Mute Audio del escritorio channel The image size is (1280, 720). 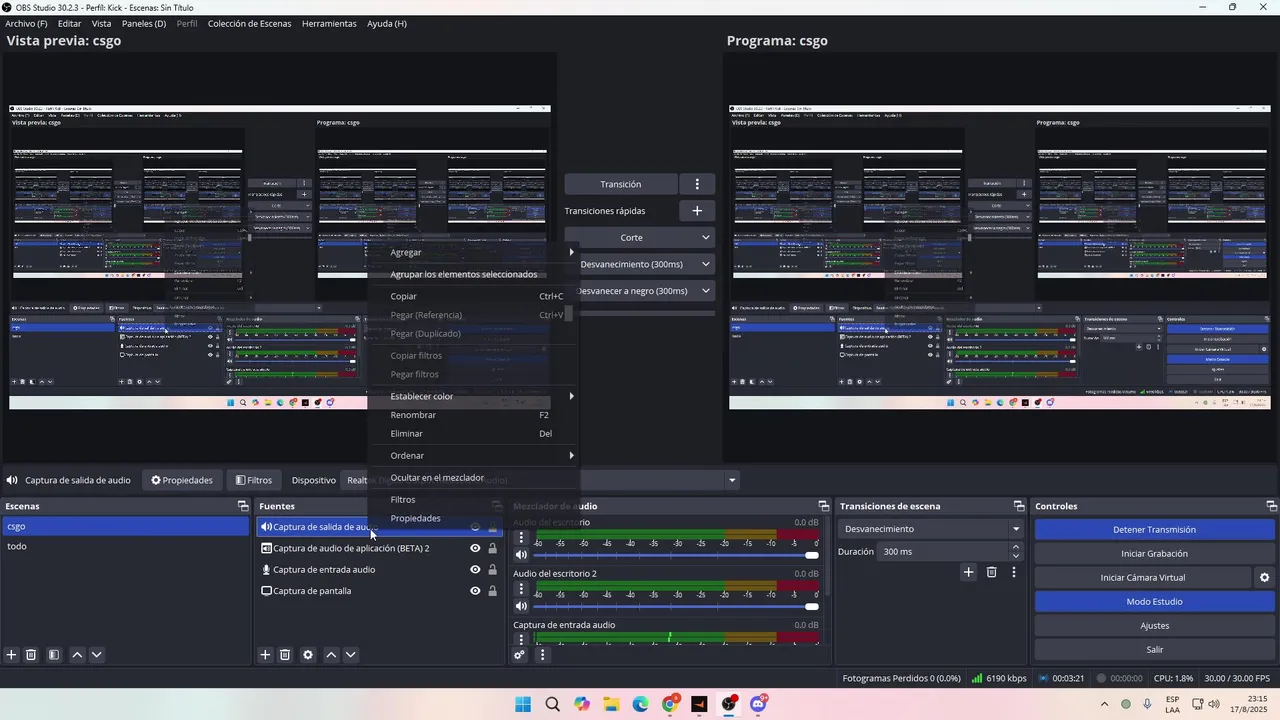point(521,555)
